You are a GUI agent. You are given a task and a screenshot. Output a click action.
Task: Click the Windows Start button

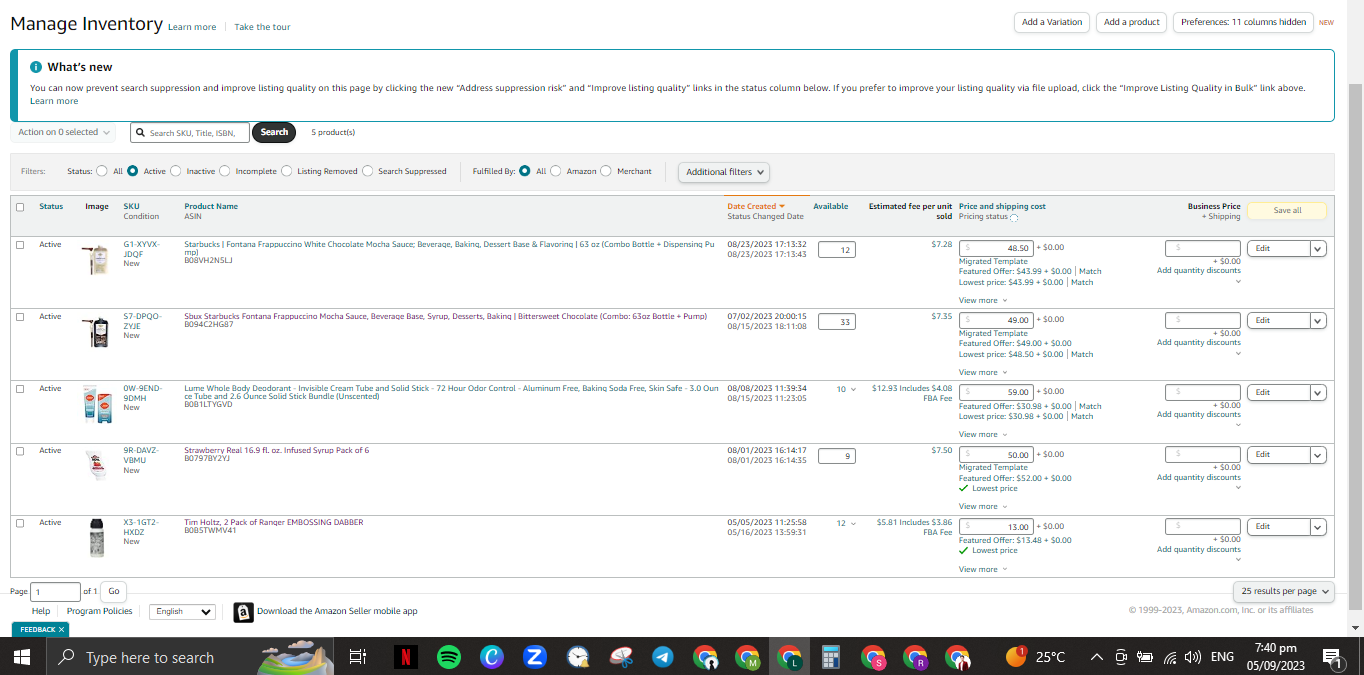click(x=21, y=657)
